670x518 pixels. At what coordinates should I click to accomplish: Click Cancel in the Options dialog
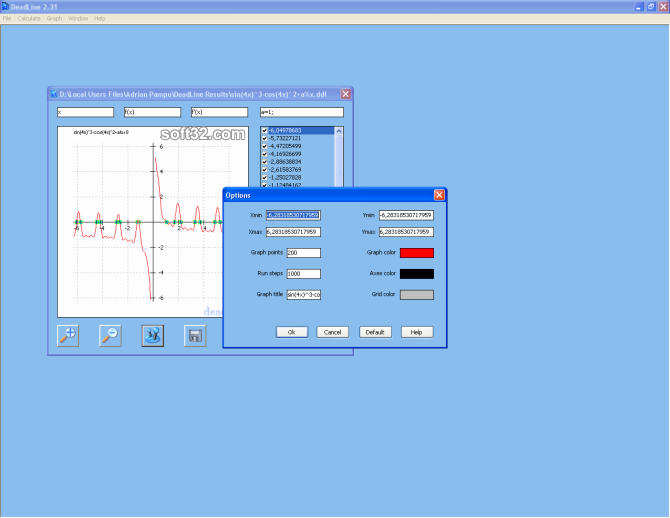(x=333, y=332)
